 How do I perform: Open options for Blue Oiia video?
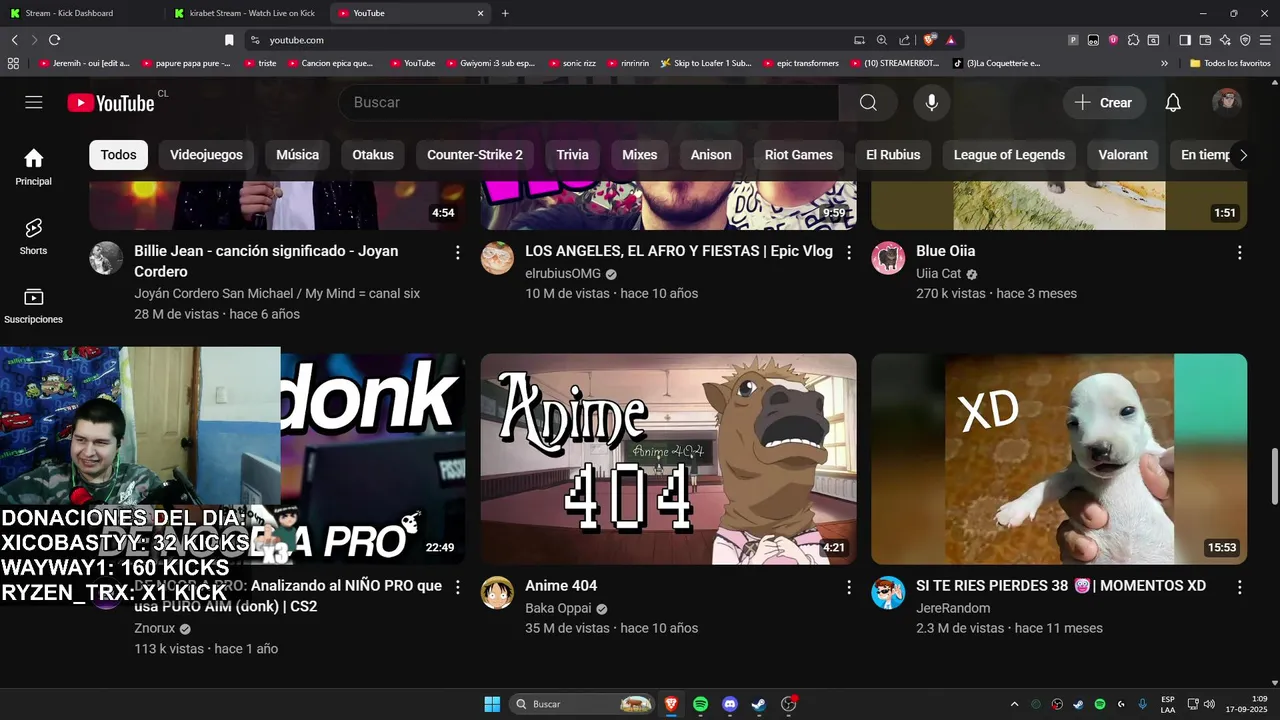[1240, 252]
